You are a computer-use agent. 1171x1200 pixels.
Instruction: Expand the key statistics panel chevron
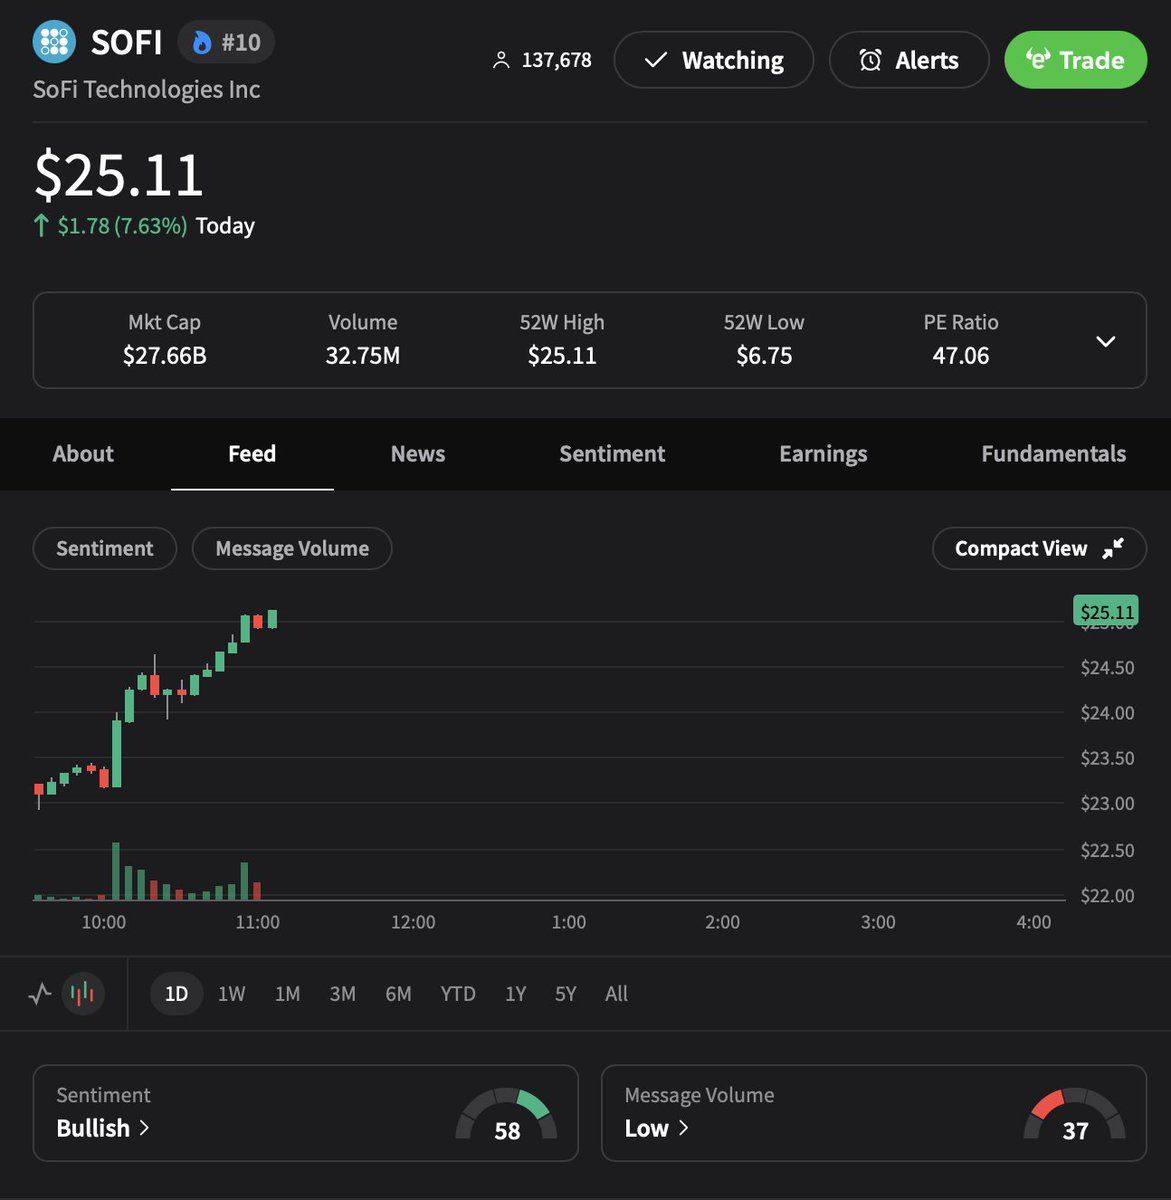pyautogui.click(x=1106, y=341)
